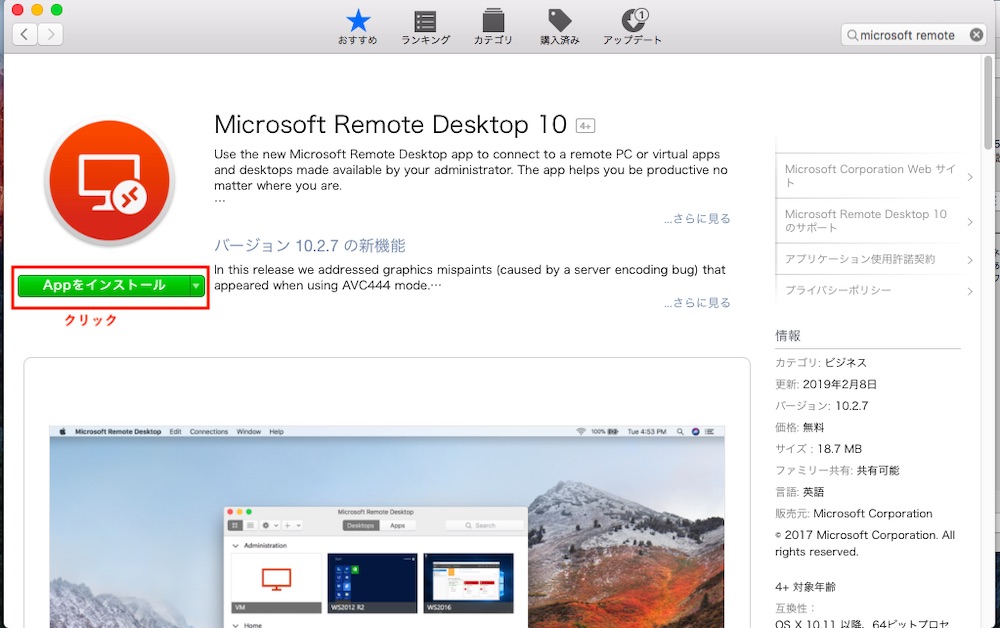1000x628 pixels.
Task: Open the install button dropdown arrow
Action: [x=197, y=286]
